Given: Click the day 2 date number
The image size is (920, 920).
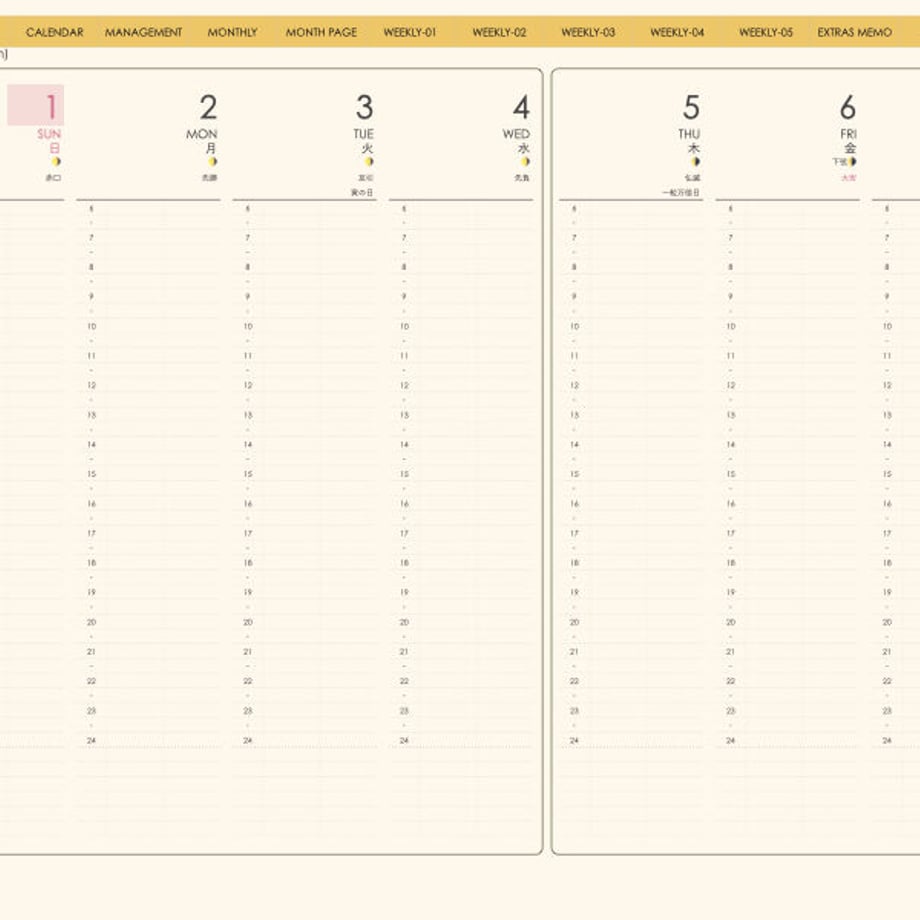Looking at the screenshot, I should pos(208,107).
